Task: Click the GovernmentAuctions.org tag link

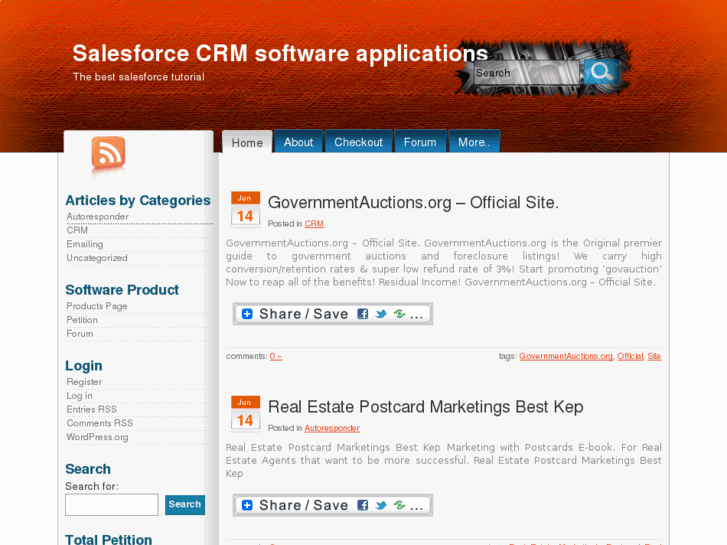Action: pyautogui.click(x=566, y=356)
